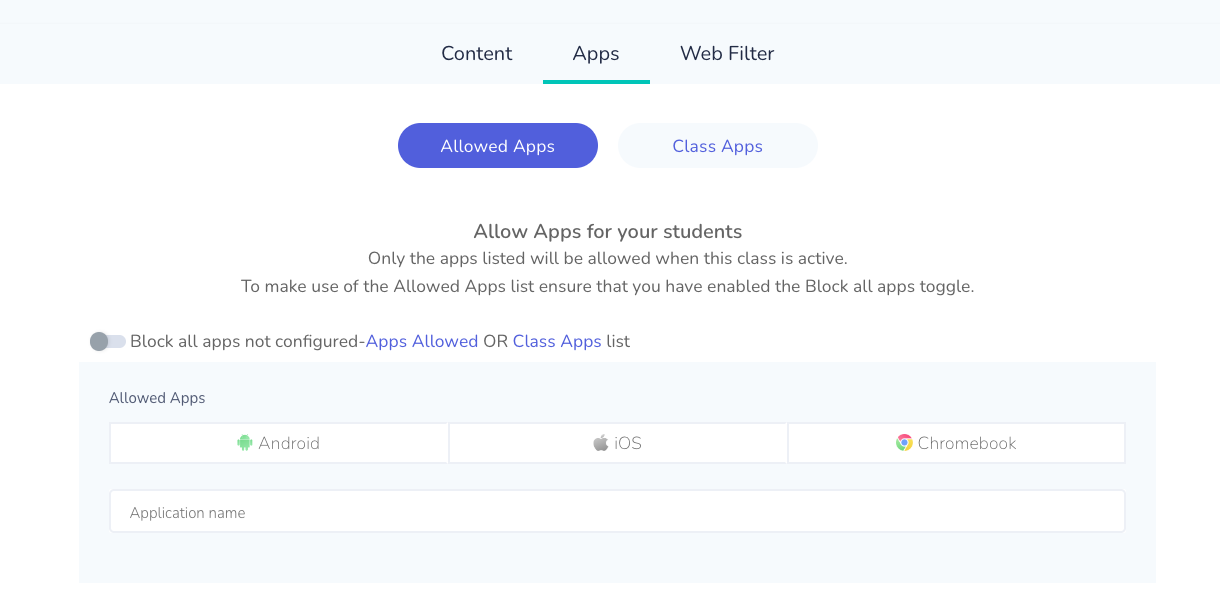Enable the Block all apps toggle switch

(x=107, y=341)
